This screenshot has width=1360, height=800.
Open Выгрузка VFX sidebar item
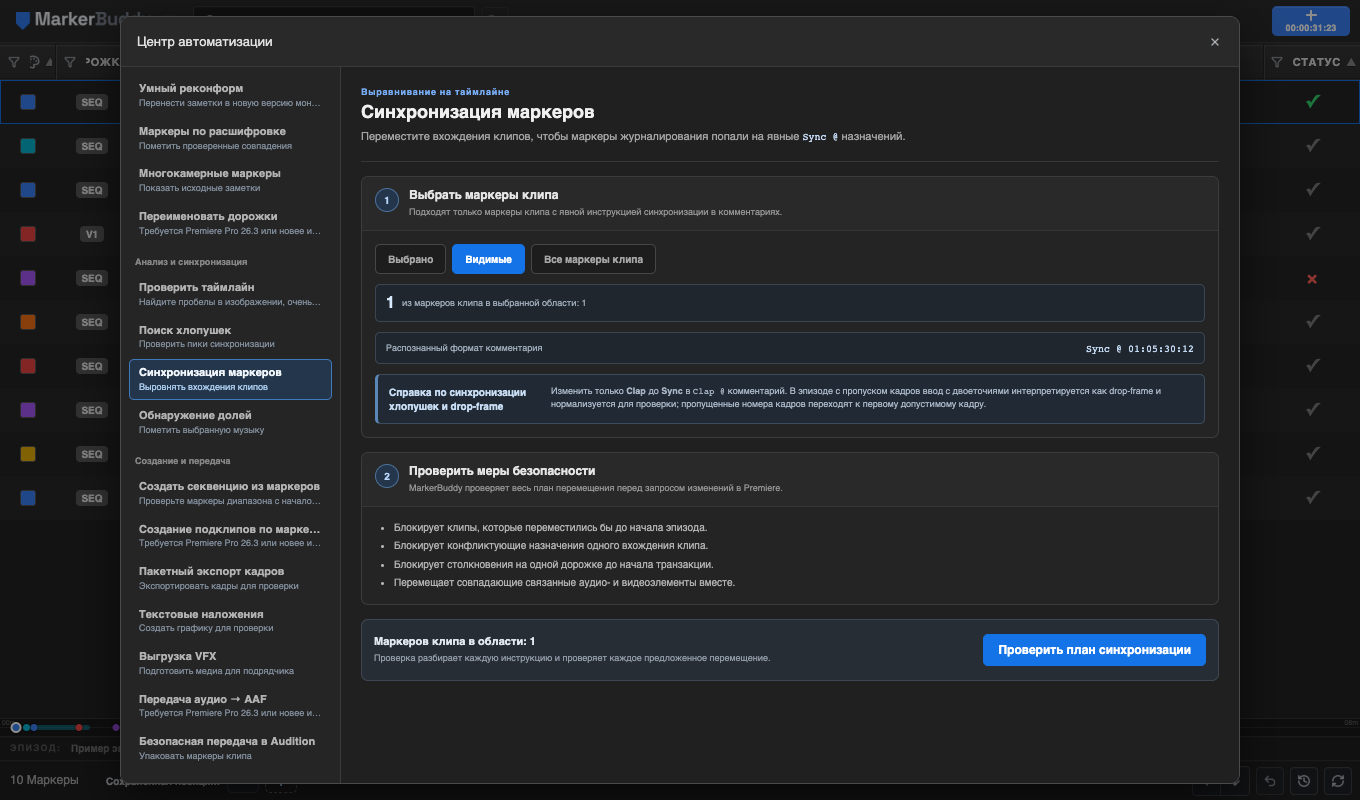pos(230,662)
